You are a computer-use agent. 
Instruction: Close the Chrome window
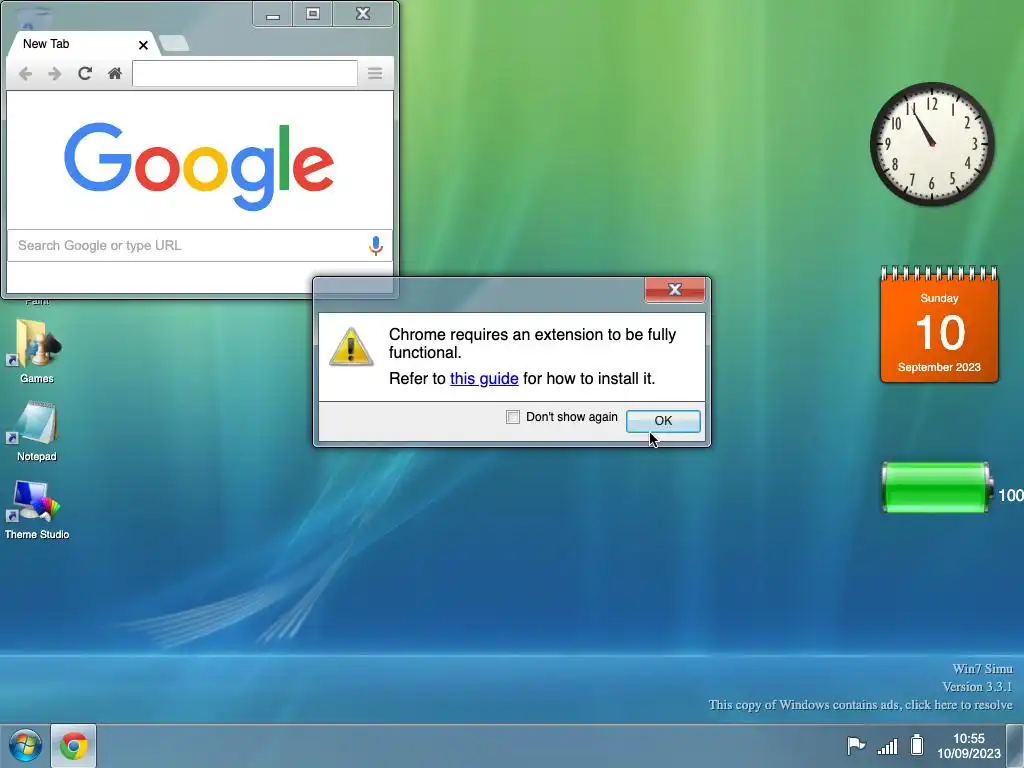[x=363, y=14]
